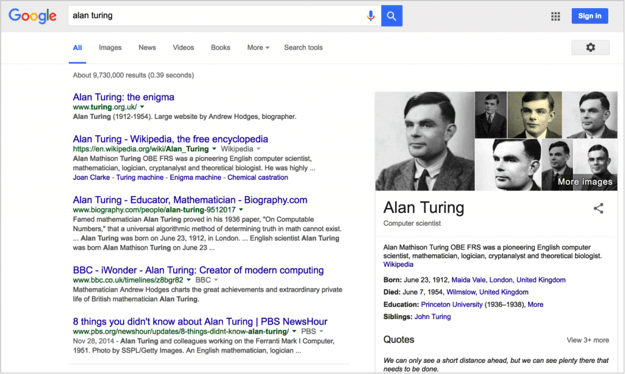Switch to Books tab

click(x=220, y=47)
